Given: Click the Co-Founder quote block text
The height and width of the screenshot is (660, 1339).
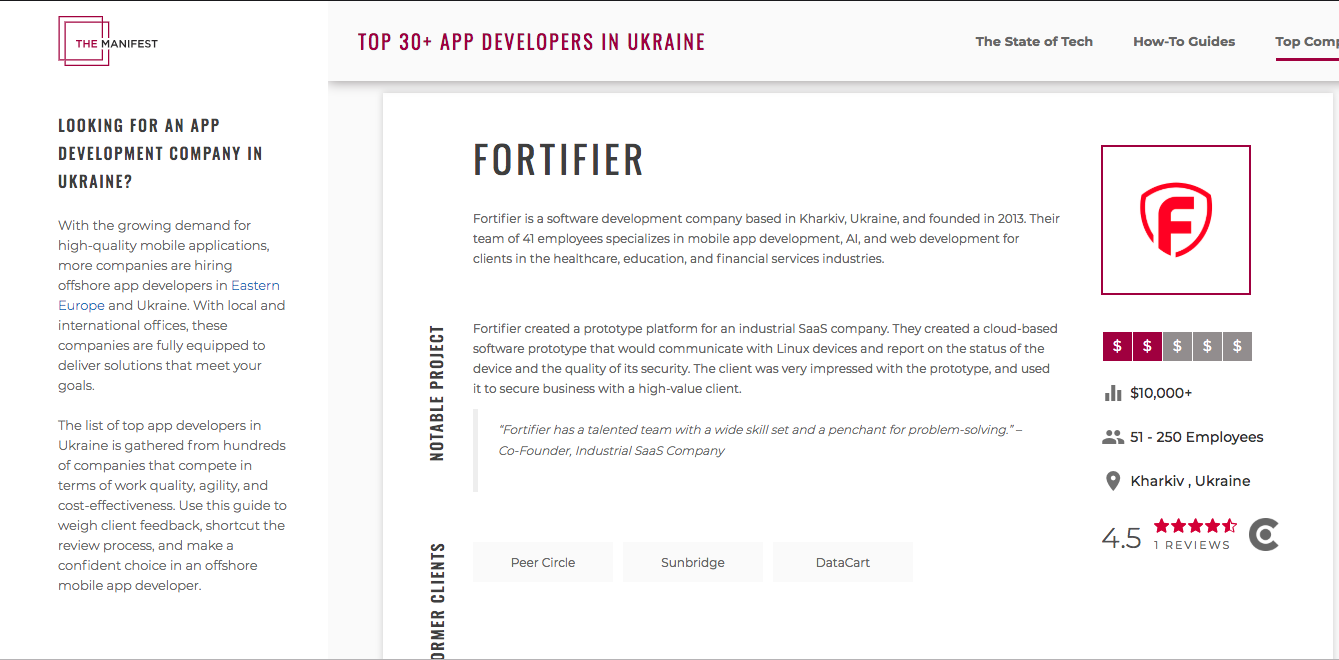Looking at the screenshot, I should (x=760, y=440).
